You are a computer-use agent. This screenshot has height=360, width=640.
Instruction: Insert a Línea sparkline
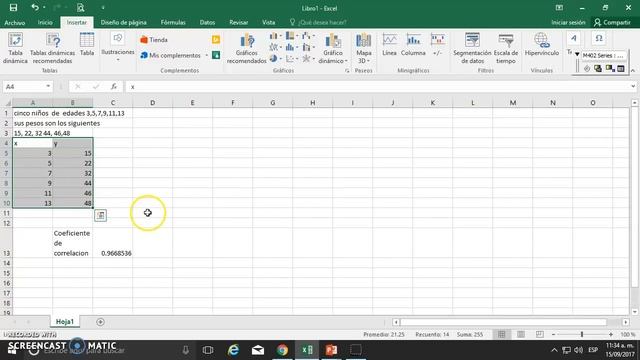[389, 45]
